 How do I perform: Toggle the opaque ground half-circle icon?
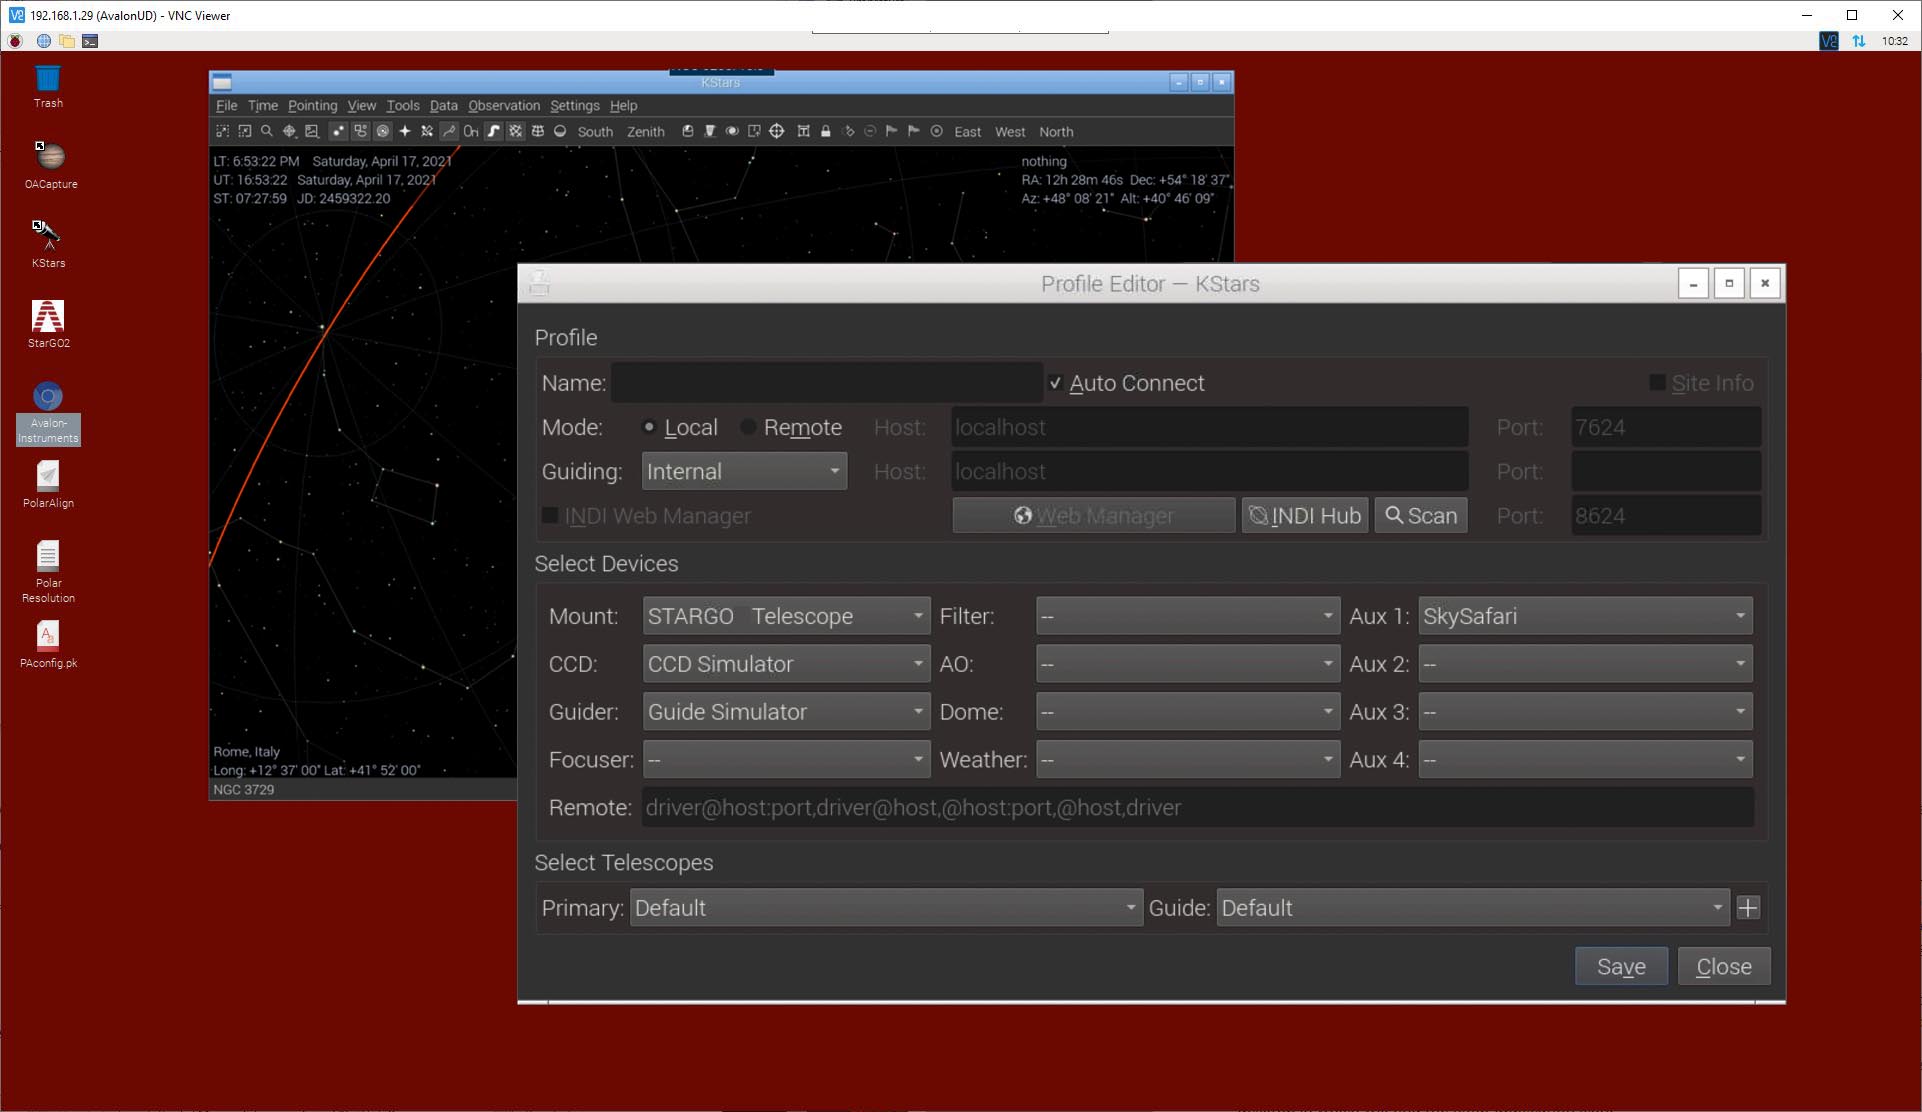[x=560, y=131]
